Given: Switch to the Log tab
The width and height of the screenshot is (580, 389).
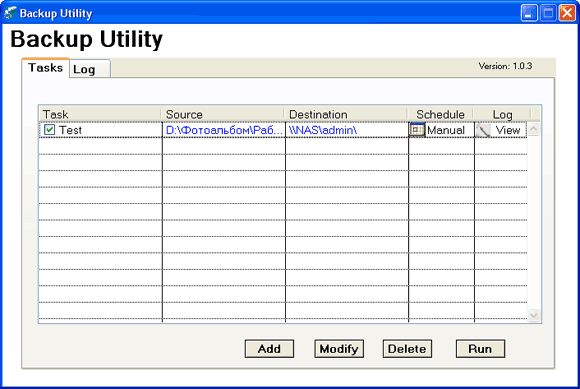Looking at the screenshot, I should [90, 69].
